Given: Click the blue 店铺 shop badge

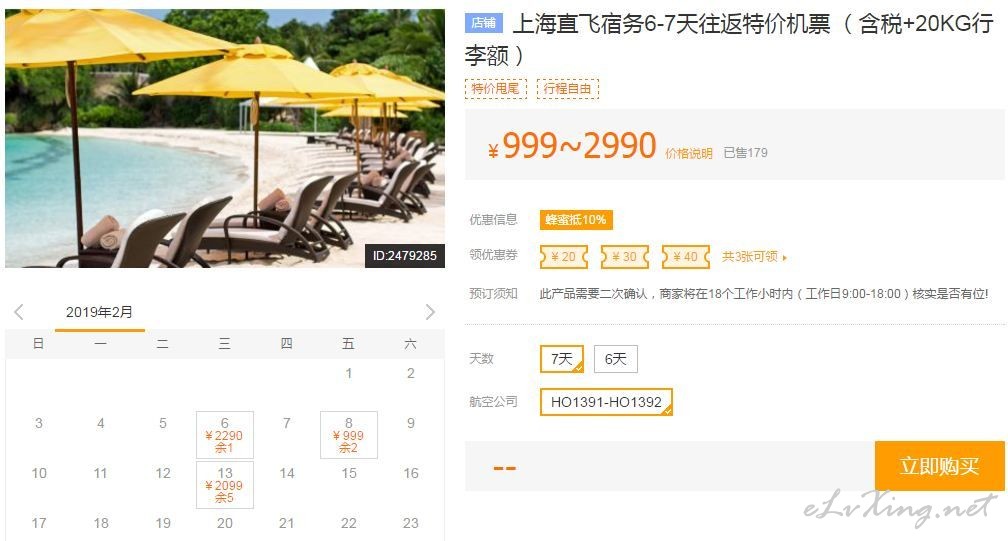Looking at the screenshot, I should (483, 23).
